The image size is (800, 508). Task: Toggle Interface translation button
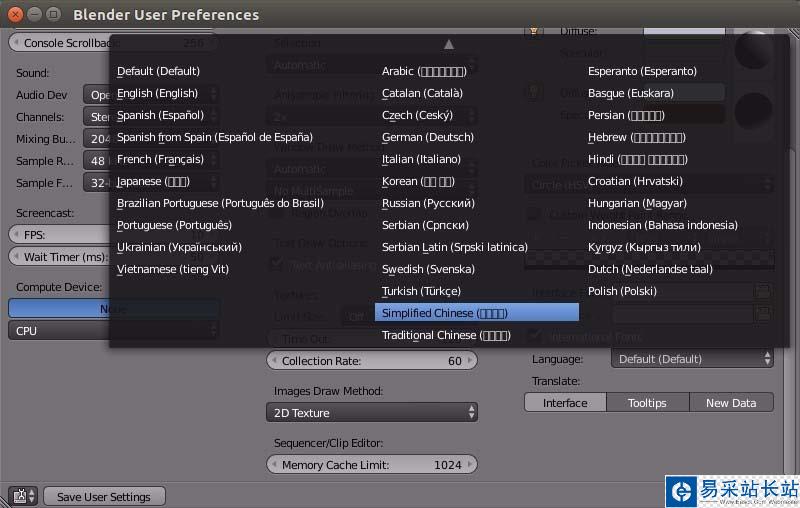tap(565, 402)
